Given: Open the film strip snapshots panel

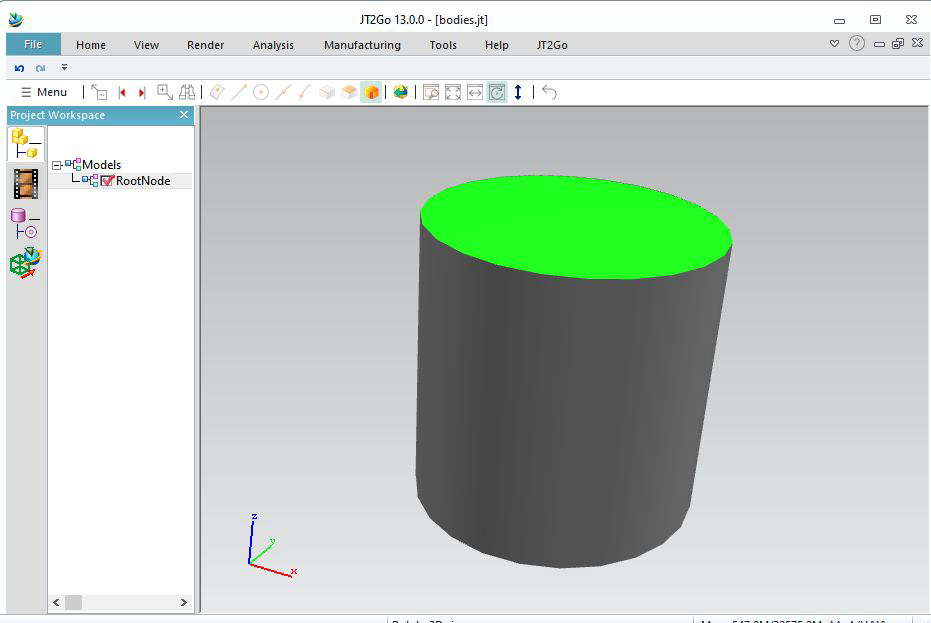Looking at the screenshot, I should (x=26, y=184).
